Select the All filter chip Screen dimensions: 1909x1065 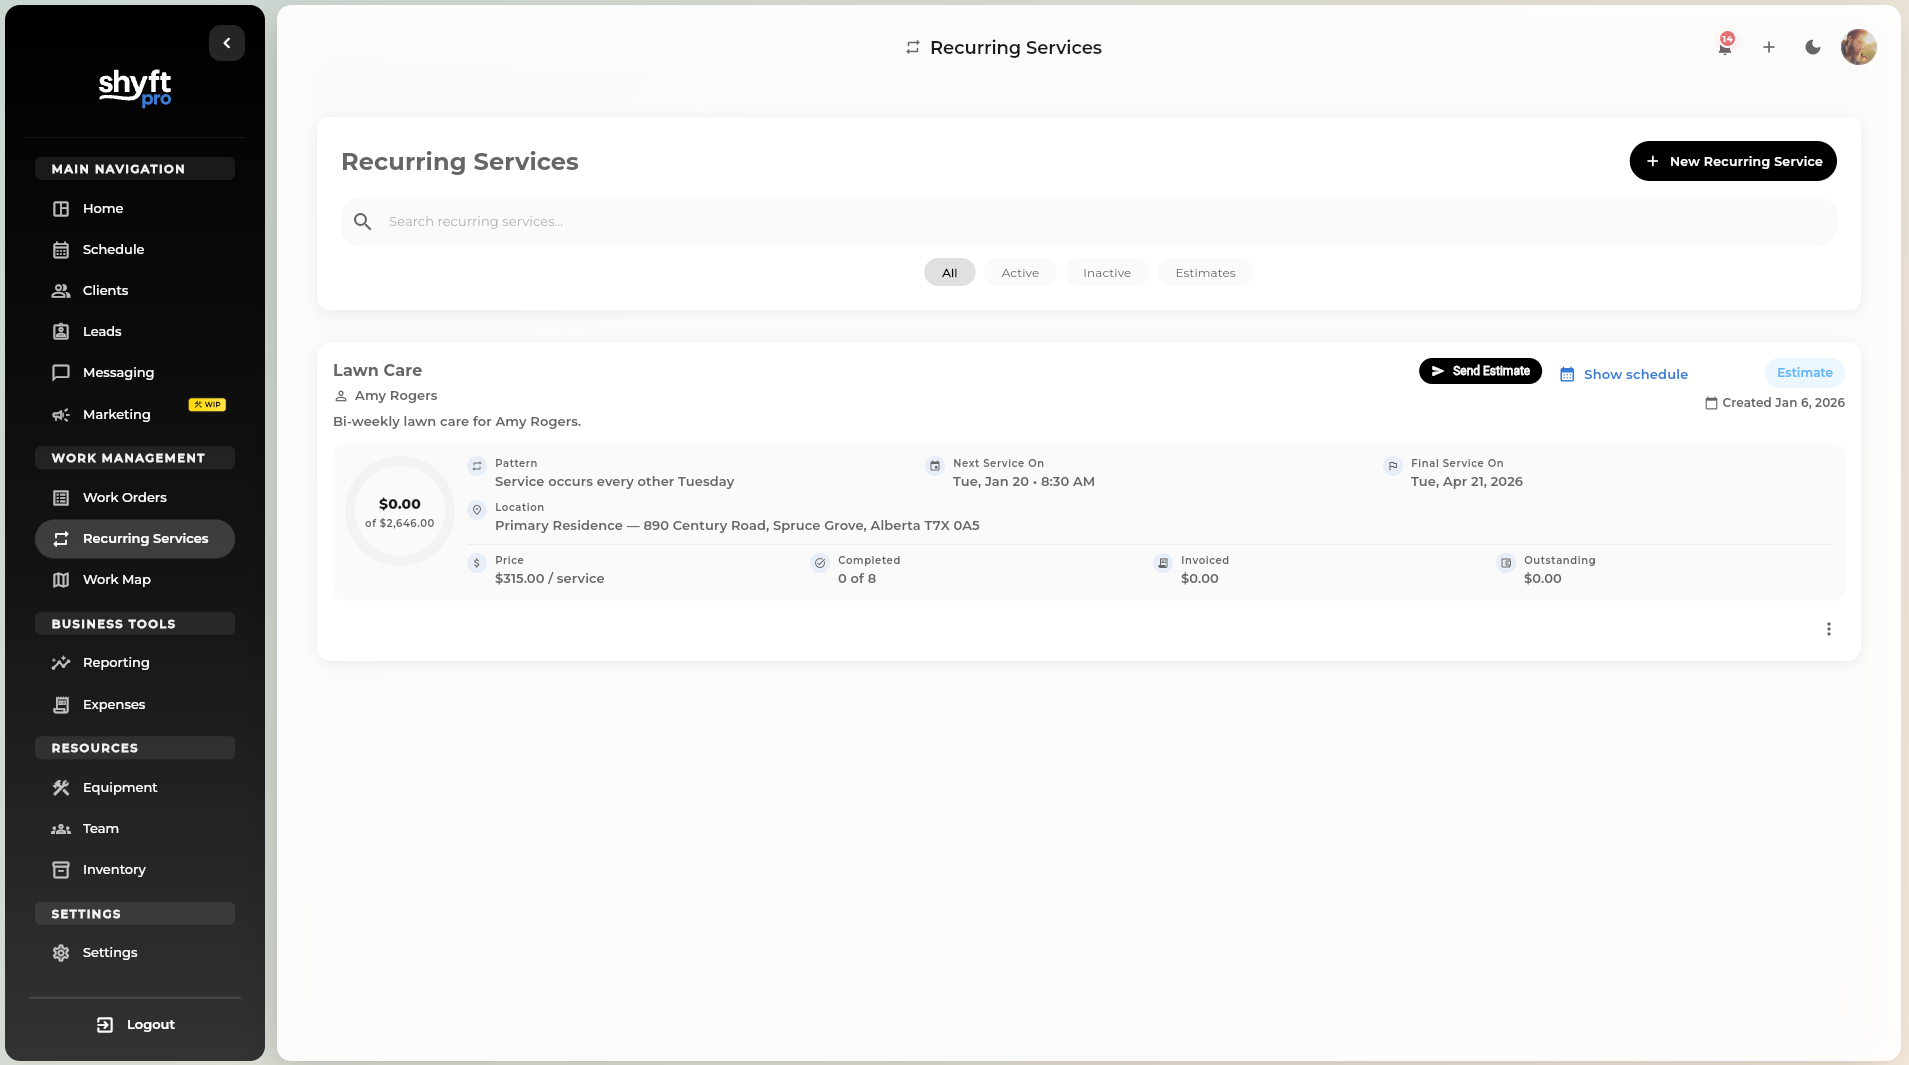pyautogui.click(x=949, y=273)
